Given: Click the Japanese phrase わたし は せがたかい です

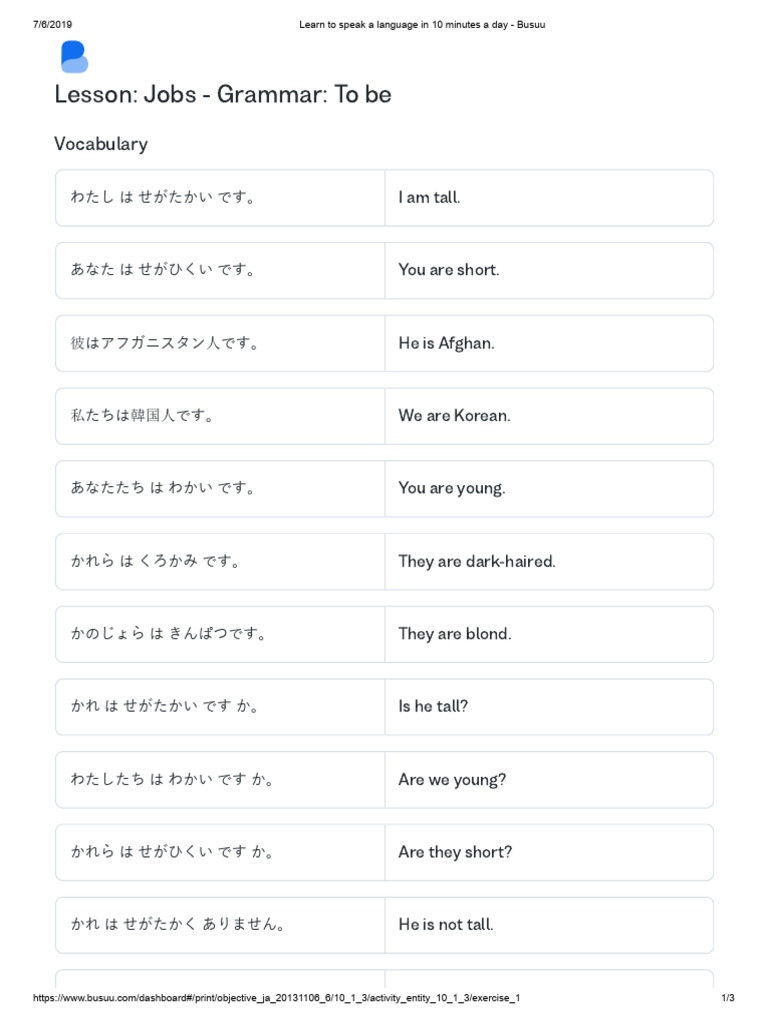Looking at the screenshot, I should (163, 198).
